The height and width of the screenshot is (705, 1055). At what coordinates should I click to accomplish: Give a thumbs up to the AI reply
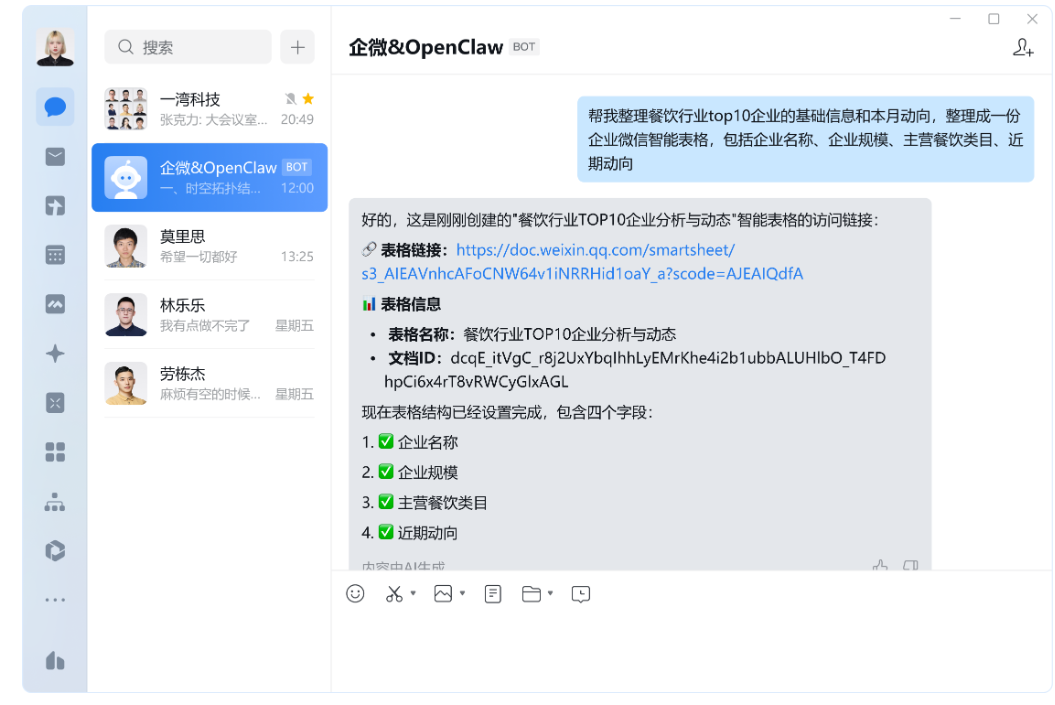[879, 566]
